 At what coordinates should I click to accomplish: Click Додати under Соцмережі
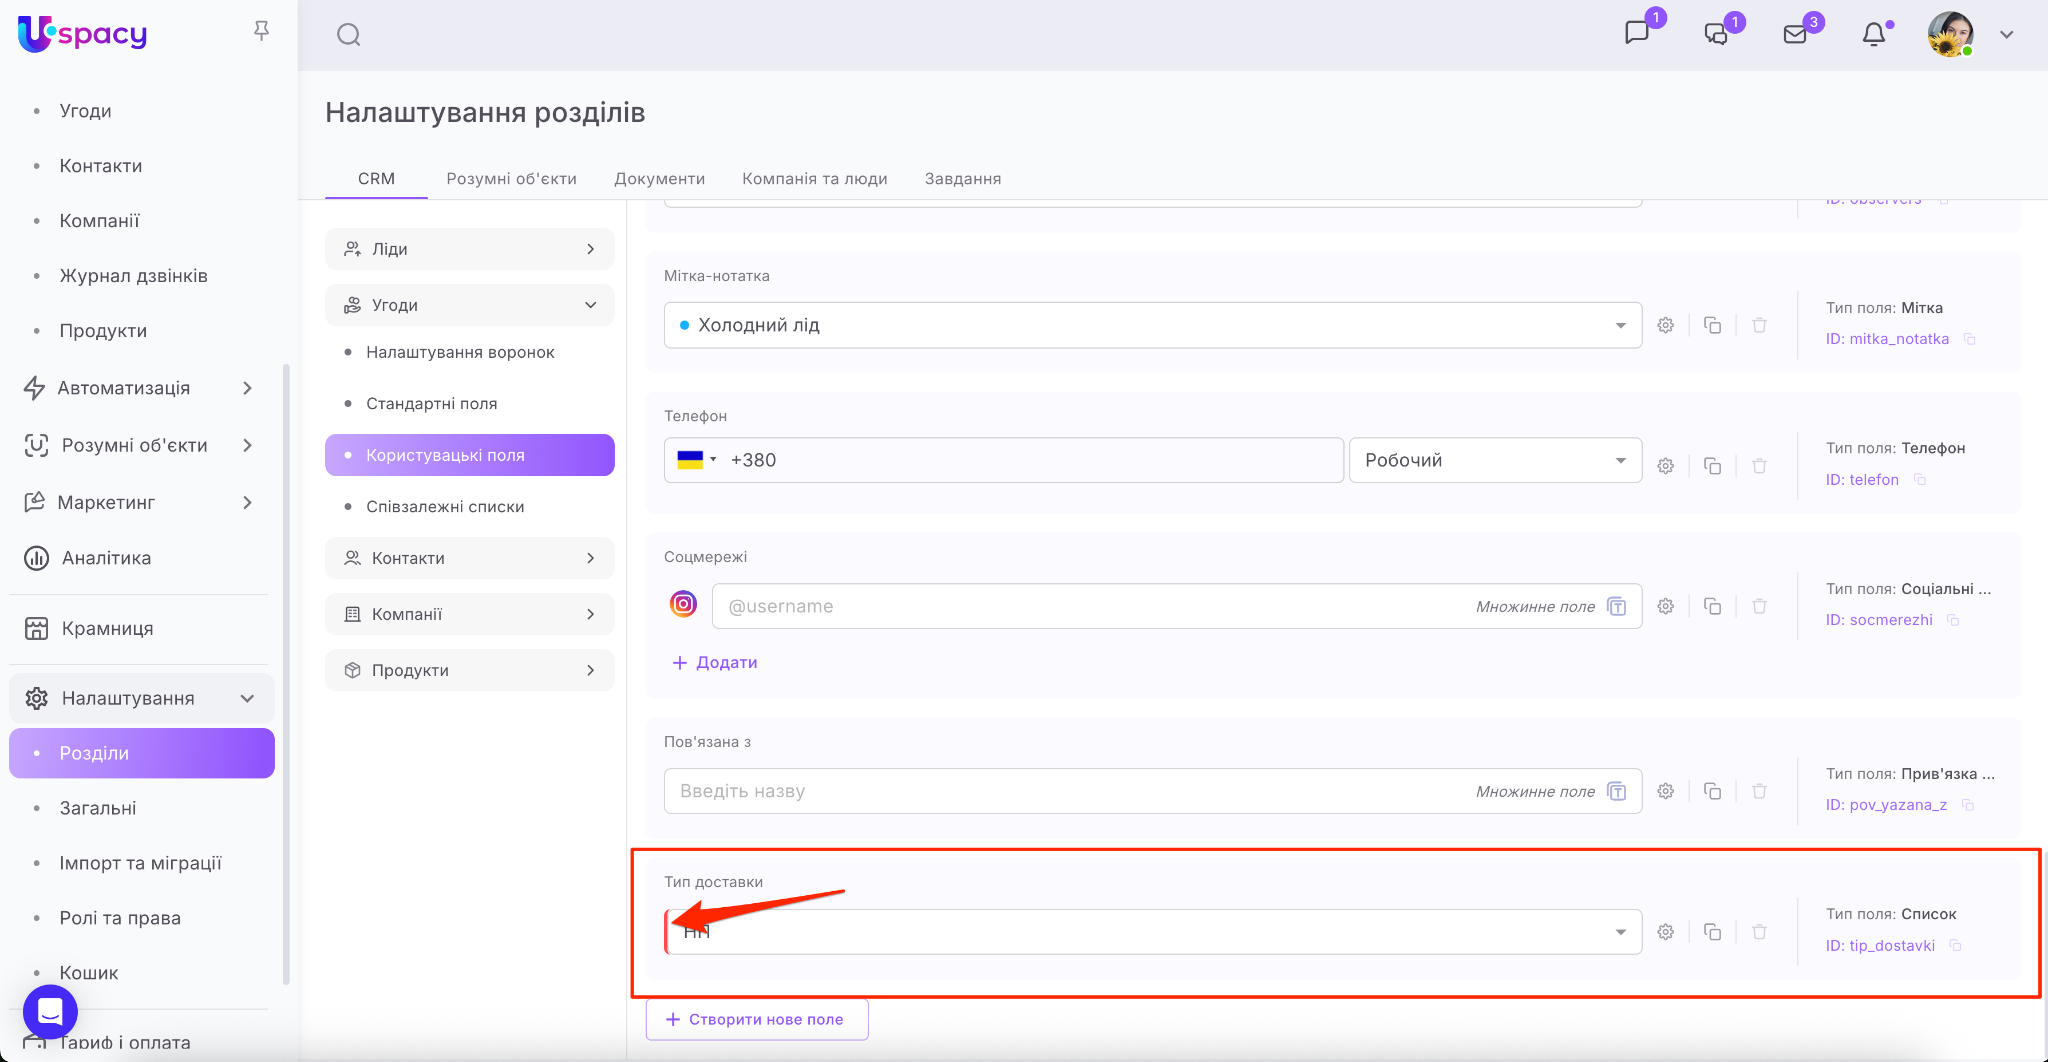click(x=715, y=663)
